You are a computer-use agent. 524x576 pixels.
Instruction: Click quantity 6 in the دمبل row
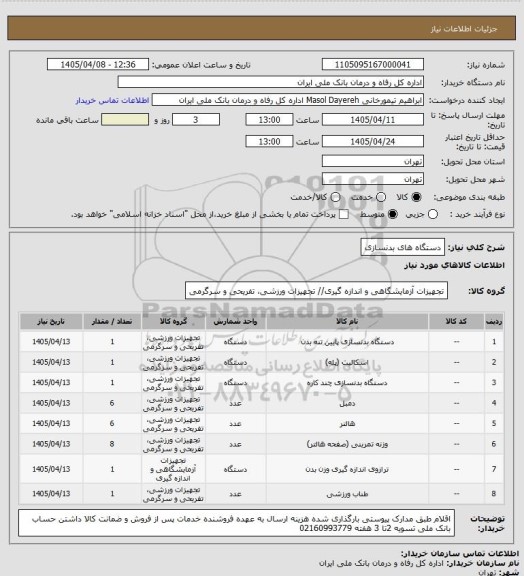[112, 403]
